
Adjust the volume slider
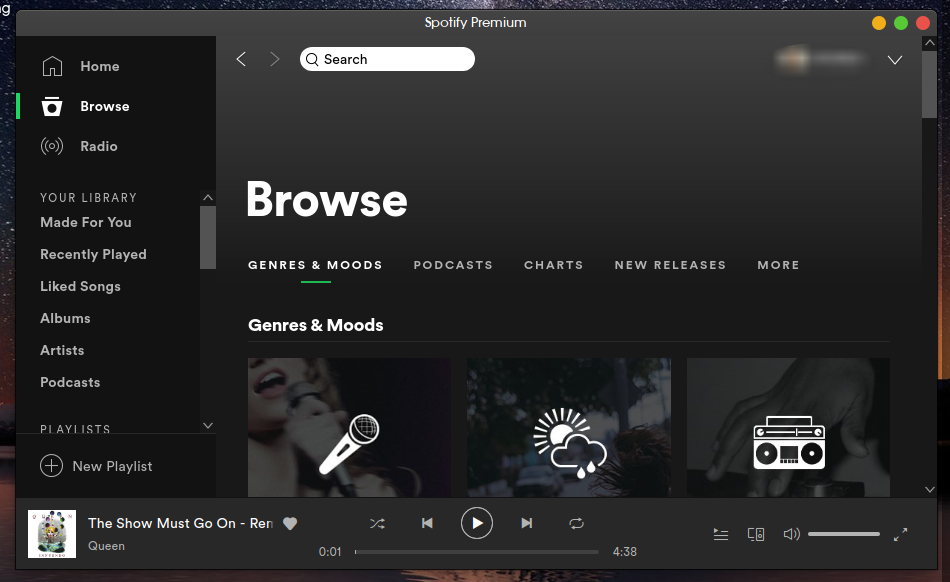[843, 534]
